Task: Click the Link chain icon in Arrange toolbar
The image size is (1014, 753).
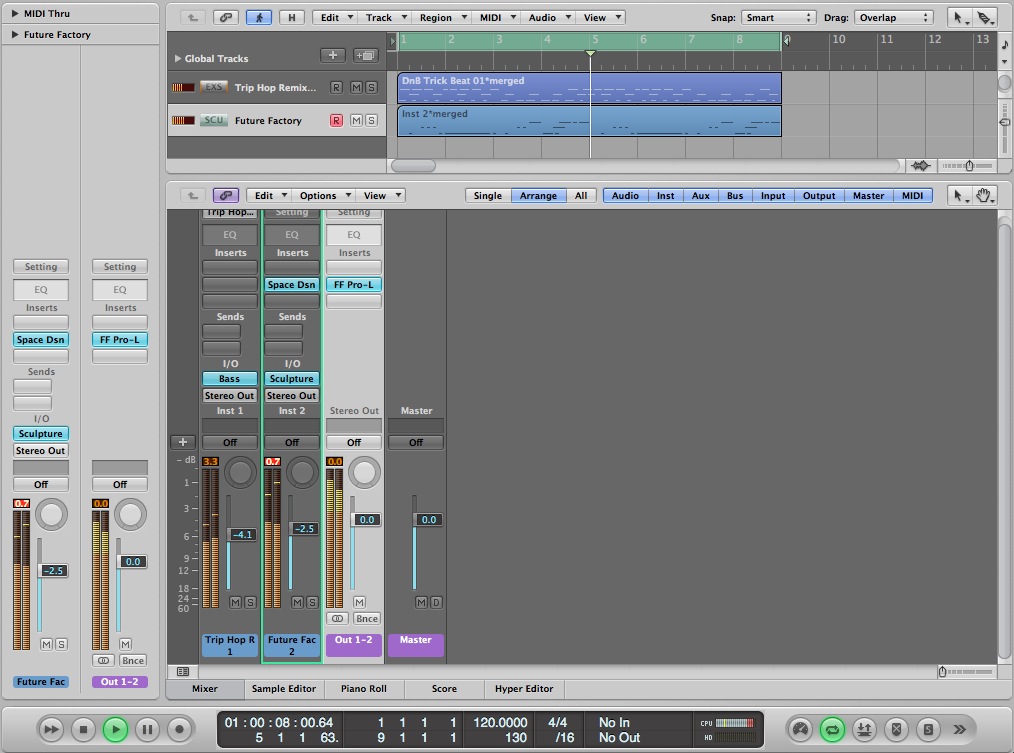Action: 227,17
